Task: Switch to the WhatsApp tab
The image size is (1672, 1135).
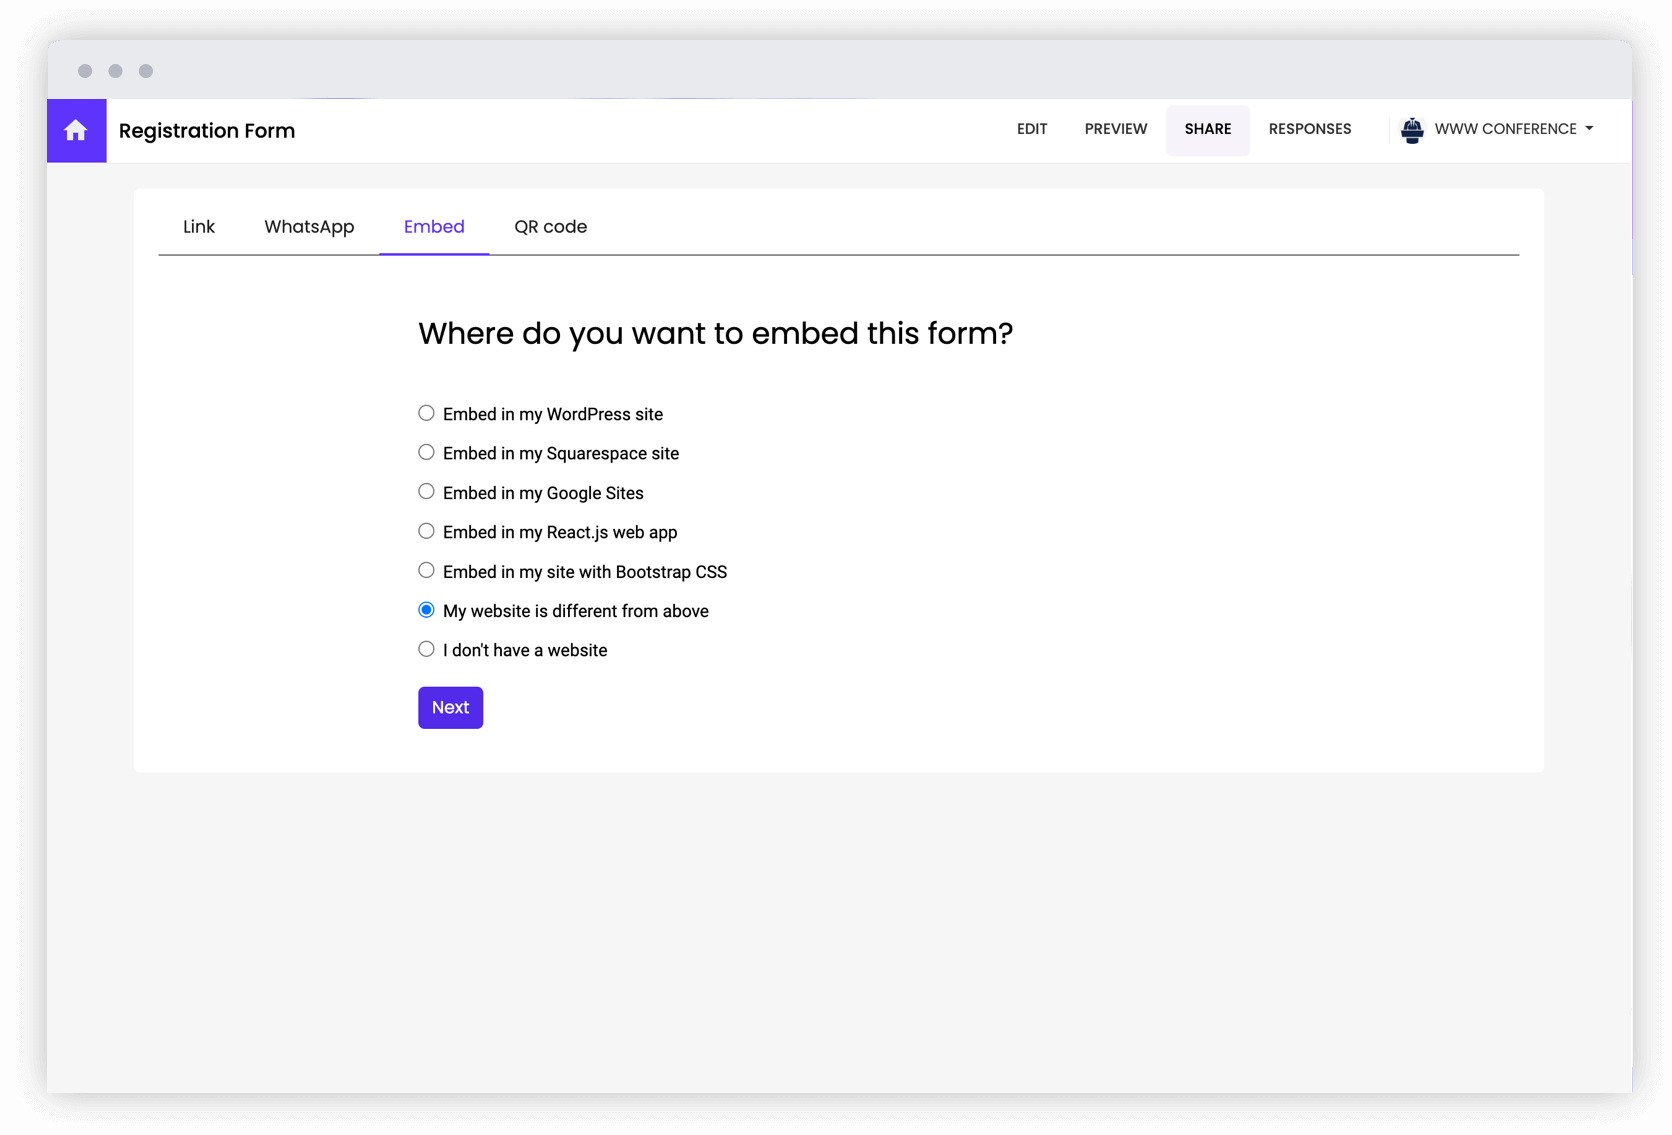Action: 309,227
